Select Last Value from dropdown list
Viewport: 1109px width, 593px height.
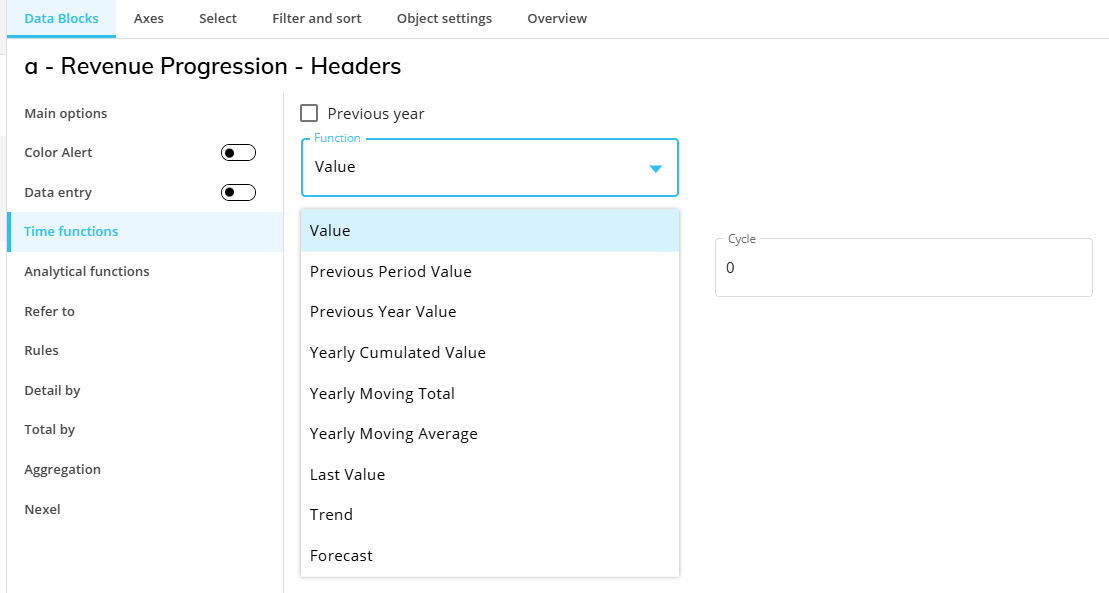pos(347,474)
